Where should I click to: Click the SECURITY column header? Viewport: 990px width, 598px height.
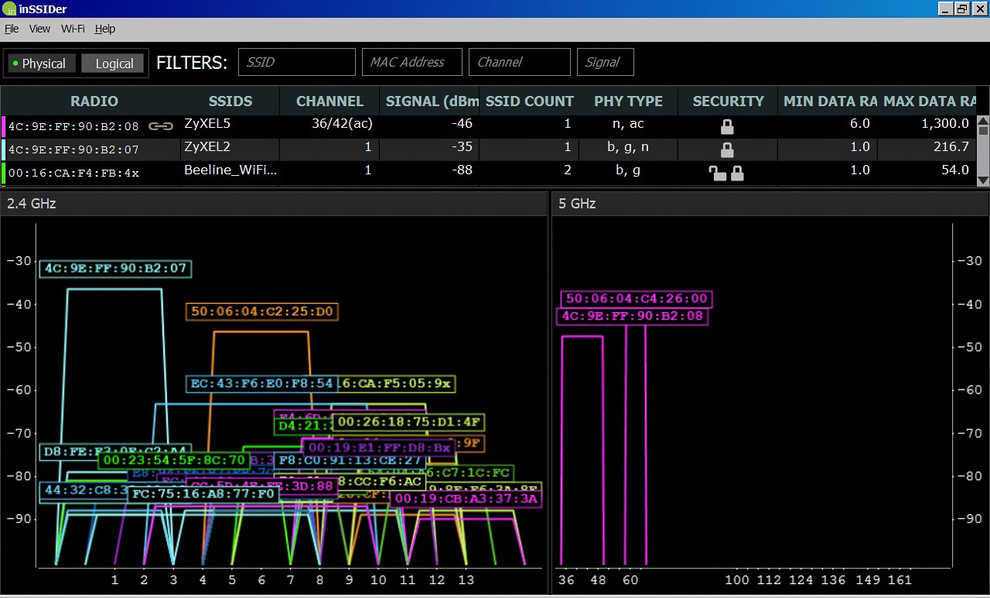tap(728, 101)
